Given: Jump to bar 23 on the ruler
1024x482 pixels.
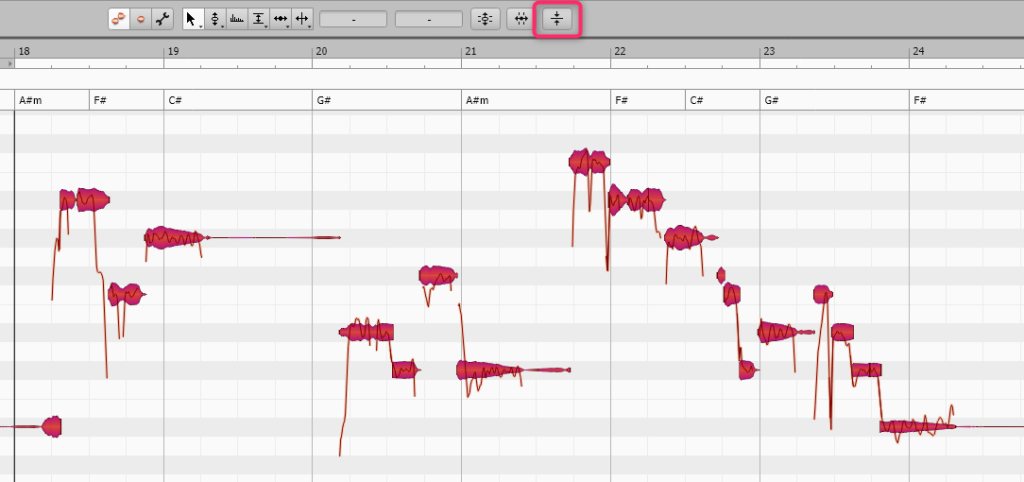Looking at the screenshot, I should click(x=769, y=51).
